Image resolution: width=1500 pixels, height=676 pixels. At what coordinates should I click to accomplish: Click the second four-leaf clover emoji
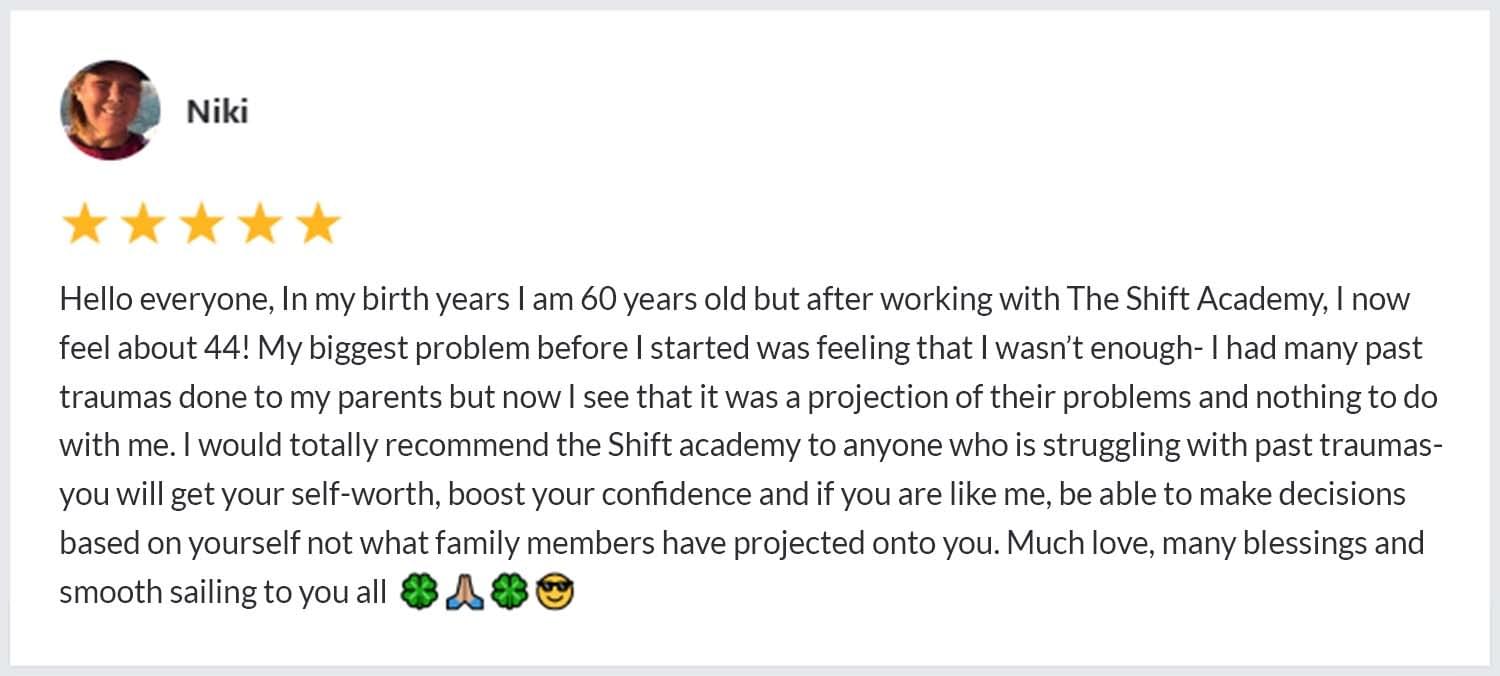tap(509, 593)
